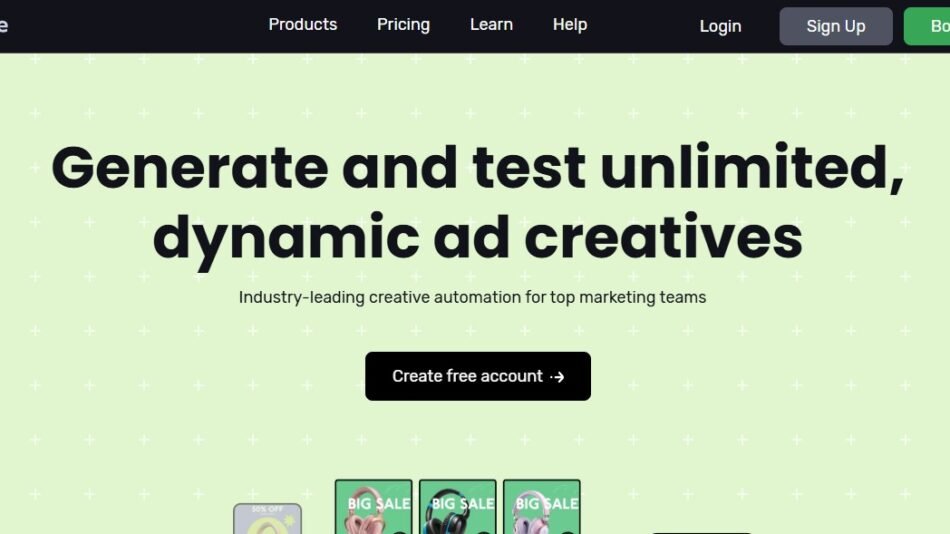The height and width of the screenshot is (534, 950).
Task: Click the 'BIG SALE' text on the pink headphones ad
Action: click(x=378, y=503)
